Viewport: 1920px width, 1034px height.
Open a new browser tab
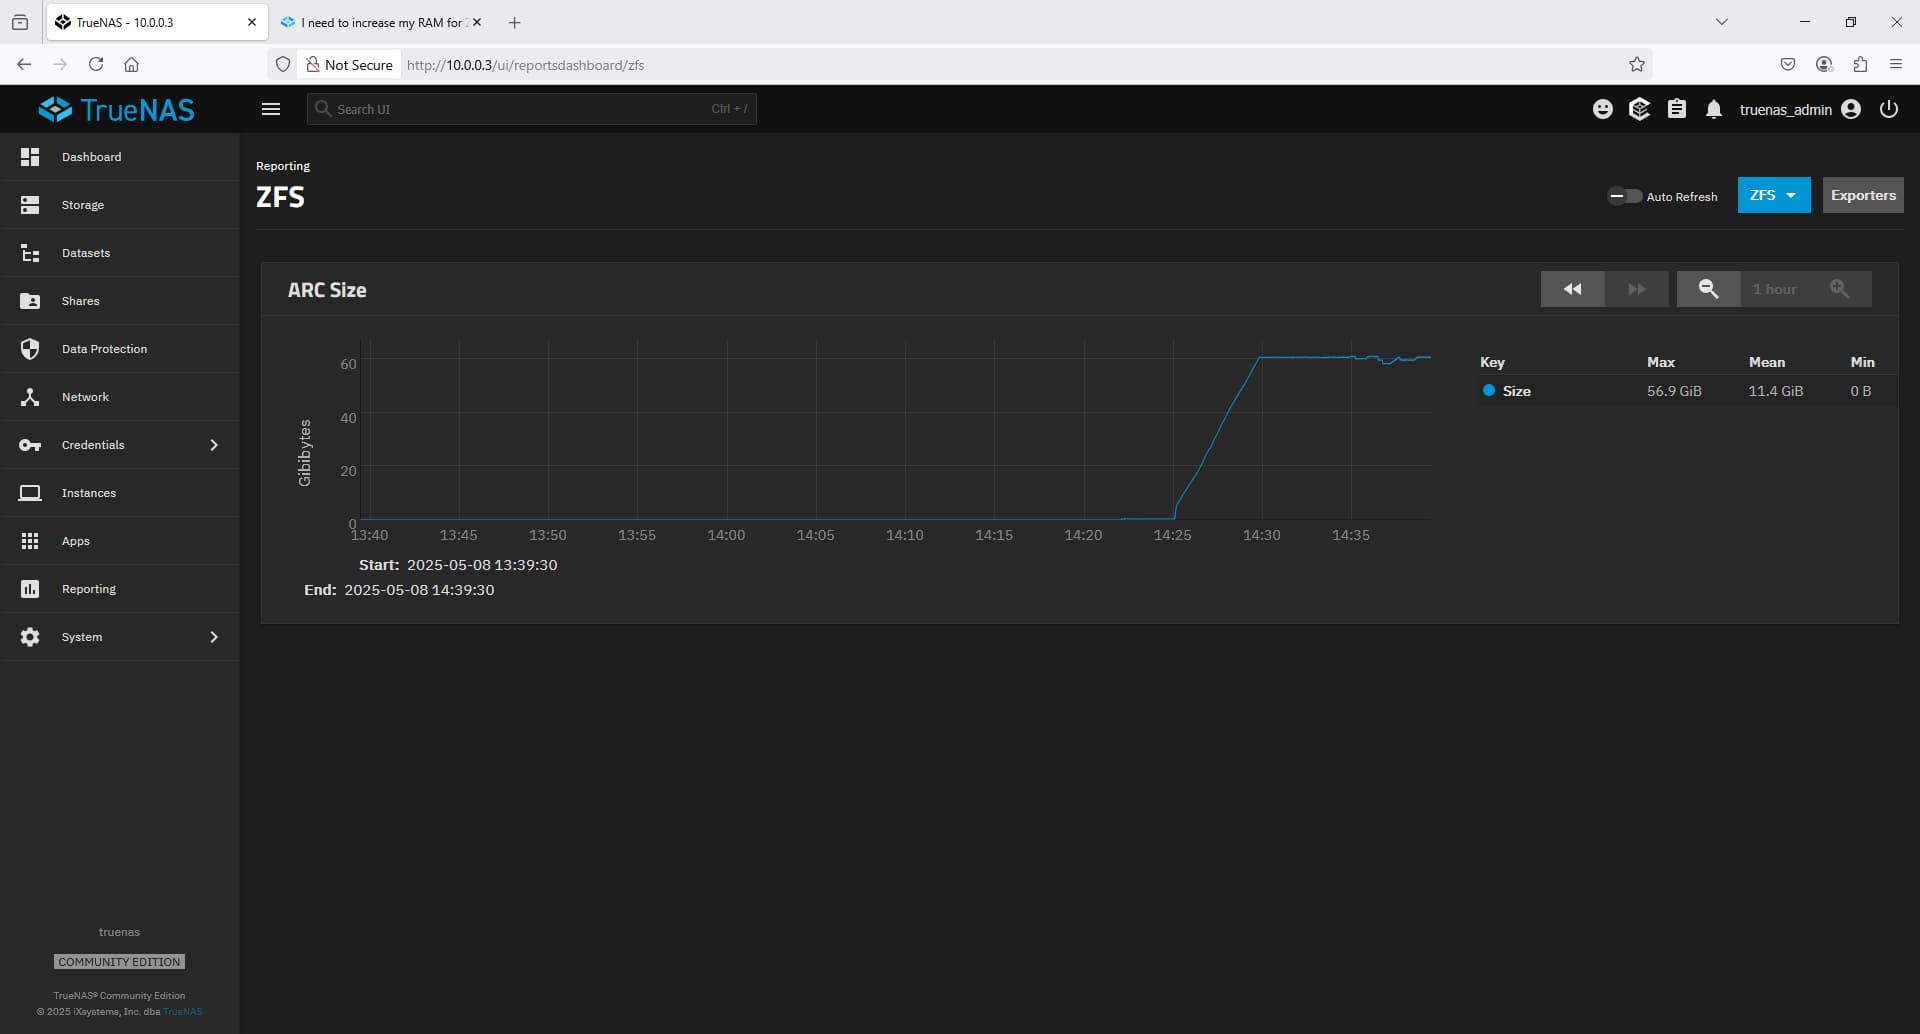pyautogui.click(x=514, y=22)
